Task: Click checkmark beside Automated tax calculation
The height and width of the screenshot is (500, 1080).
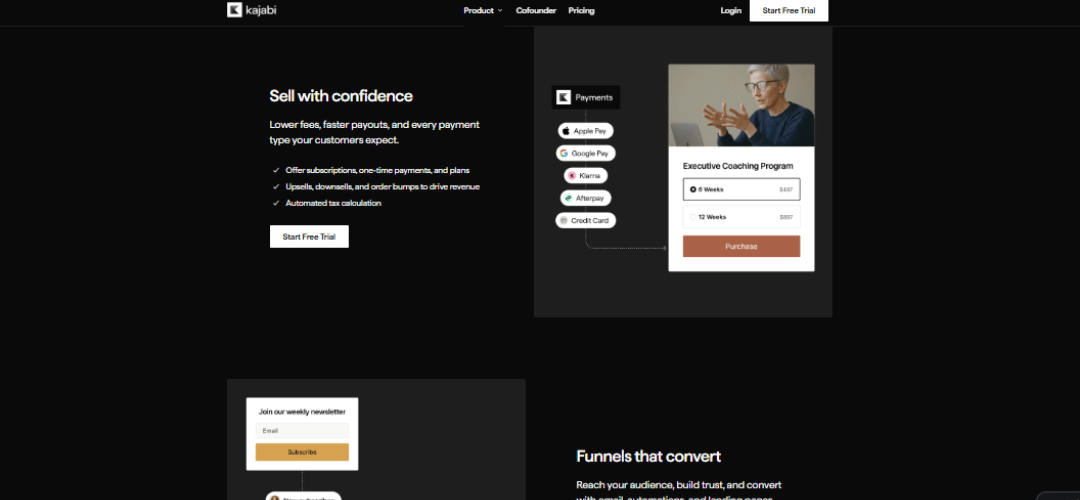Action: [276, 203]
